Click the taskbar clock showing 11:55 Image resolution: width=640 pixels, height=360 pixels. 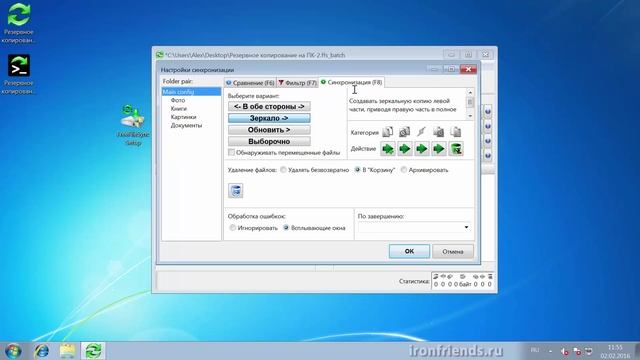pyautogui.click(x=615, y=351)
